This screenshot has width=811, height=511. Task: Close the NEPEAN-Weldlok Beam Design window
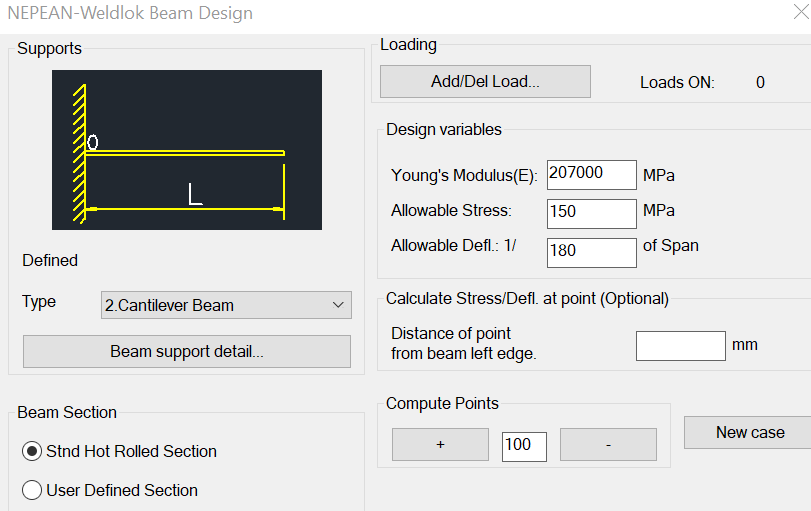point(801,12)
